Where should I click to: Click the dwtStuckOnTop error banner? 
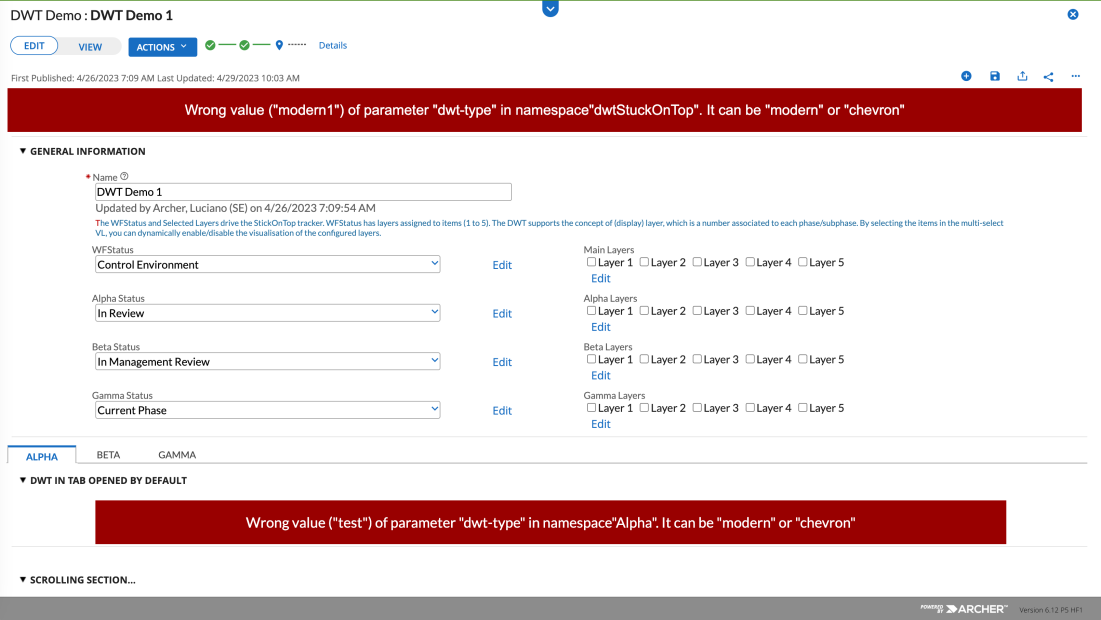point(544,110)
